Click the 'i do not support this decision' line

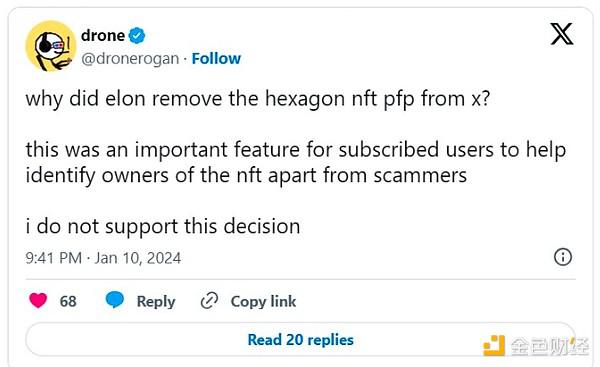pos(163,227)
